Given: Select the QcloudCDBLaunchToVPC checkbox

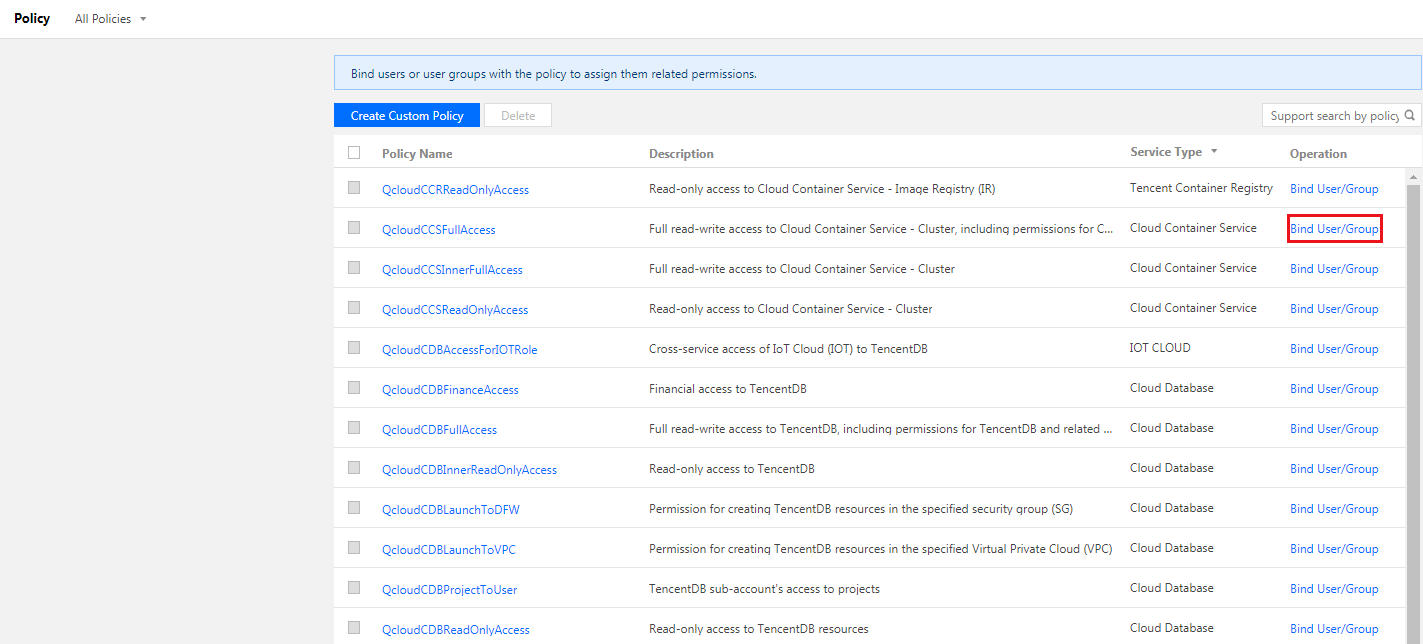Looking at the screenshot, I should coord(354,547).
